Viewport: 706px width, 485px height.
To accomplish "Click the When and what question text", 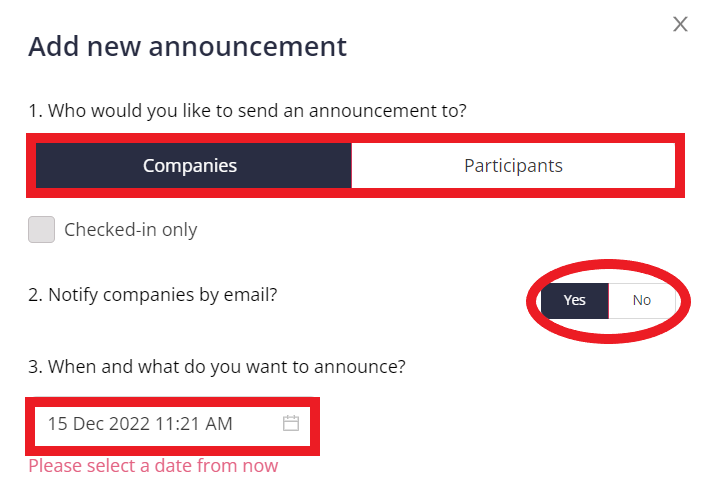I will pos(217,367).
